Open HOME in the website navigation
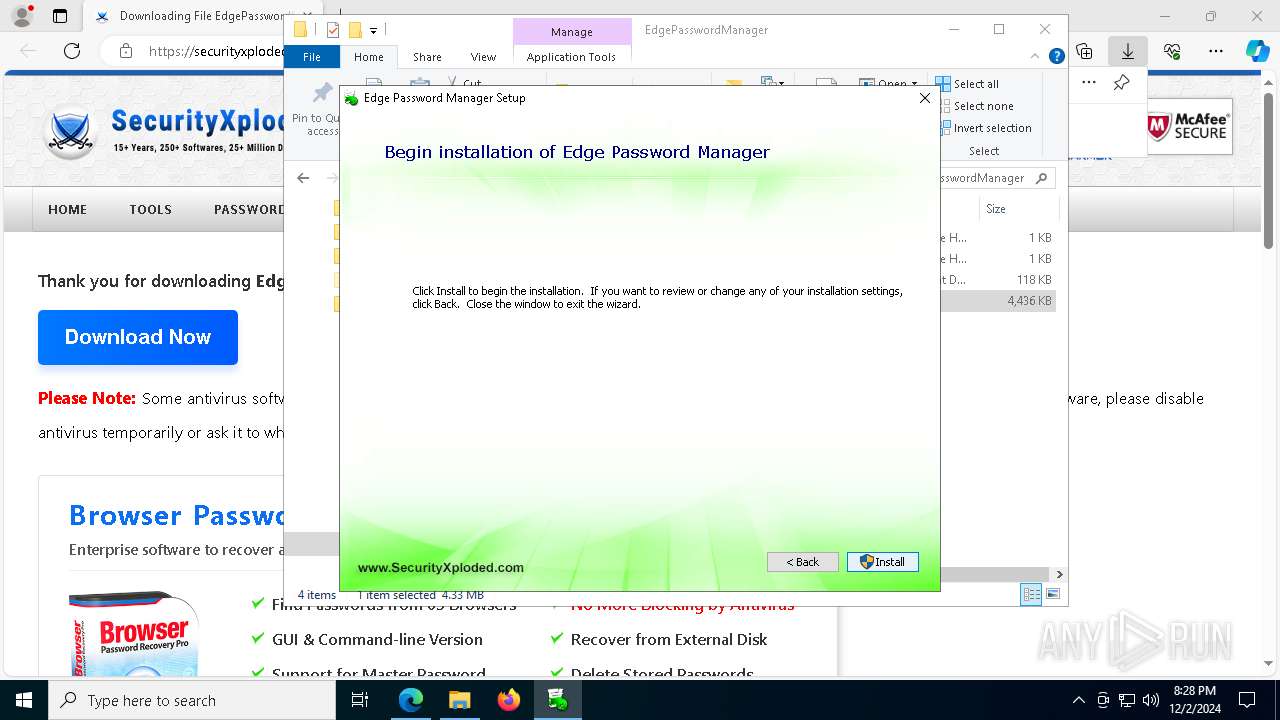Viewport: 1280px width, 720px height. click(x=68, y=210)
